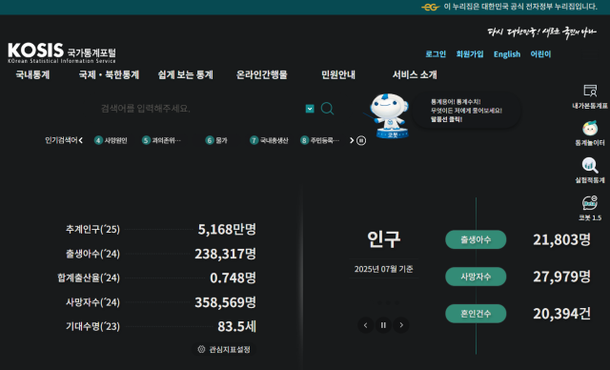
Task: Open the 내가본통계표 sidebar icon
Action: click(x=590, y=96)
